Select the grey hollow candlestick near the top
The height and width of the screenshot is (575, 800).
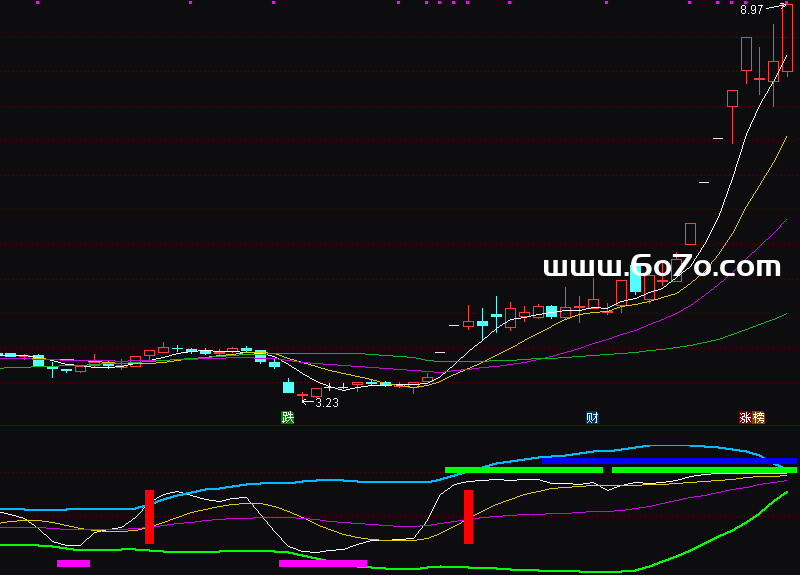pyautogui.click(x=746, y=54)
